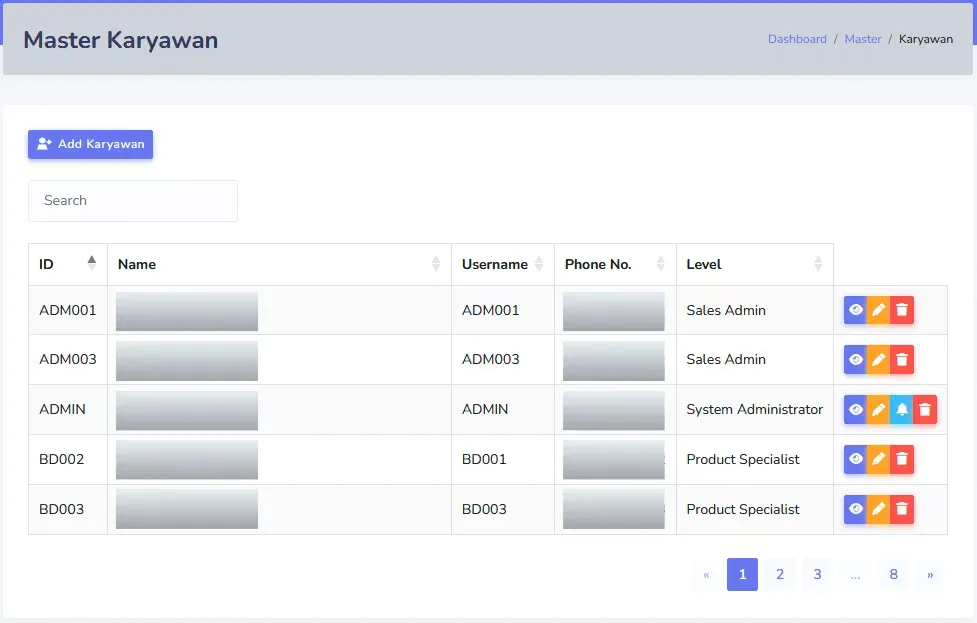Screen dimensions: 977x623
Task: Edit the System Administrator record
Action: point(879,409)
